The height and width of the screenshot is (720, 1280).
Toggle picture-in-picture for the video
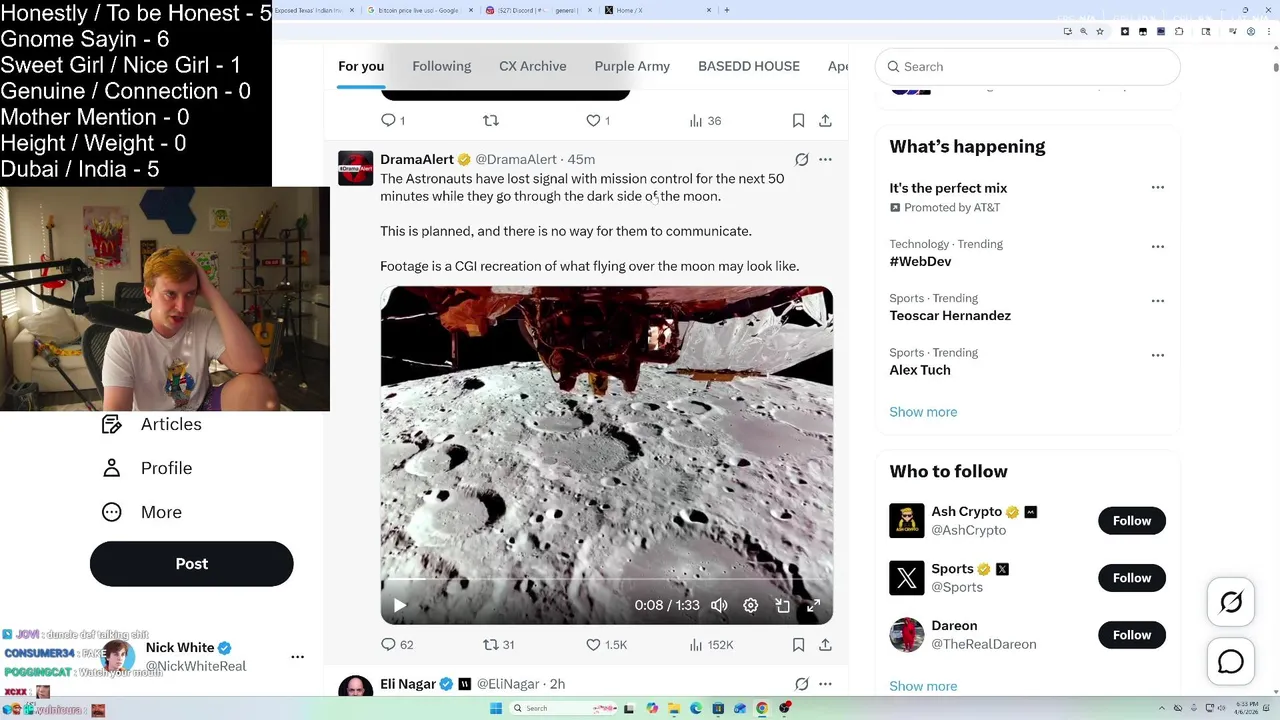click(783, 605)
